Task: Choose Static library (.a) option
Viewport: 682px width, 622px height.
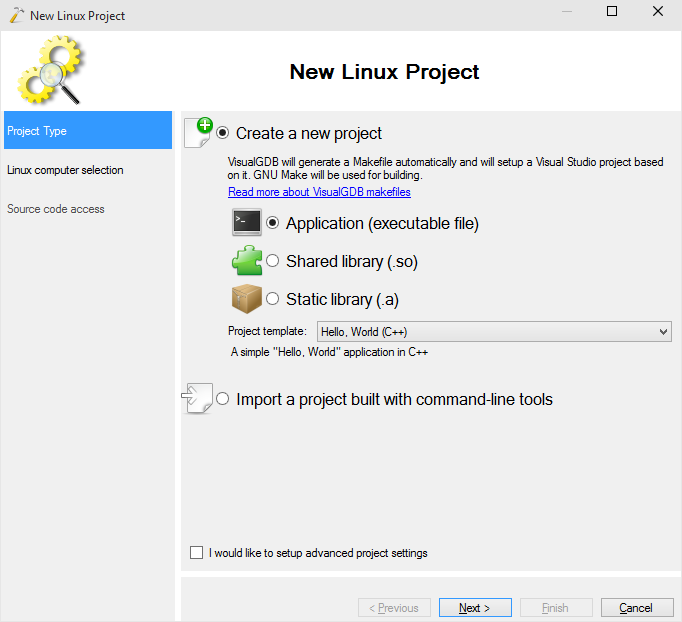Action: [x=272, y=299]
